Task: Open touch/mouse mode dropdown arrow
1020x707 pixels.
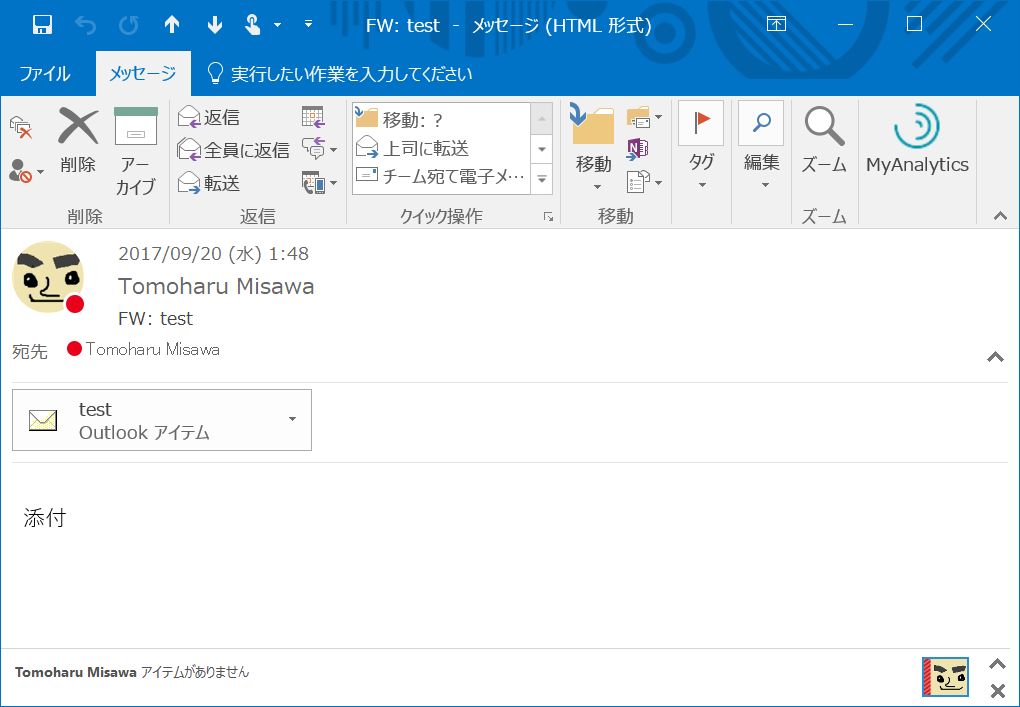Action: 278,25
